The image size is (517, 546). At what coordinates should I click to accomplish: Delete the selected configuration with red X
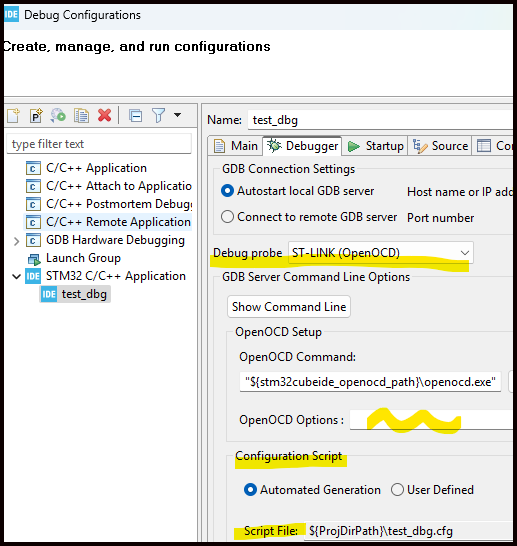click(x=104, y=115)
